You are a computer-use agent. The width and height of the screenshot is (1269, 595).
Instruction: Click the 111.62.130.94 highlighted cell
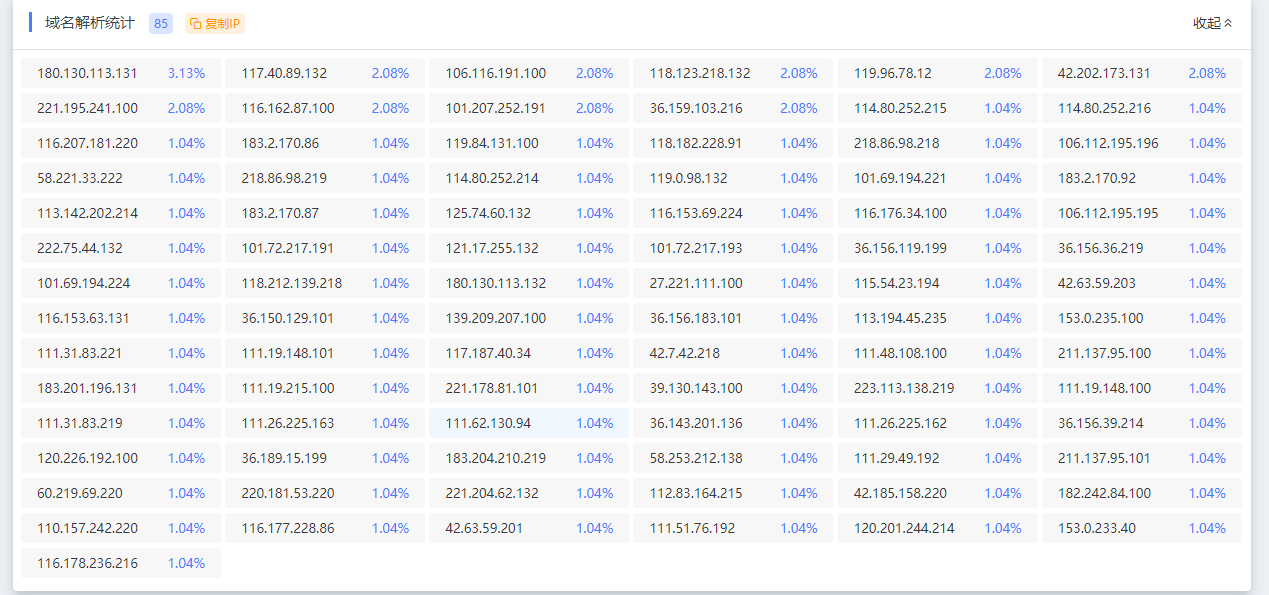(x=529, y=423)
